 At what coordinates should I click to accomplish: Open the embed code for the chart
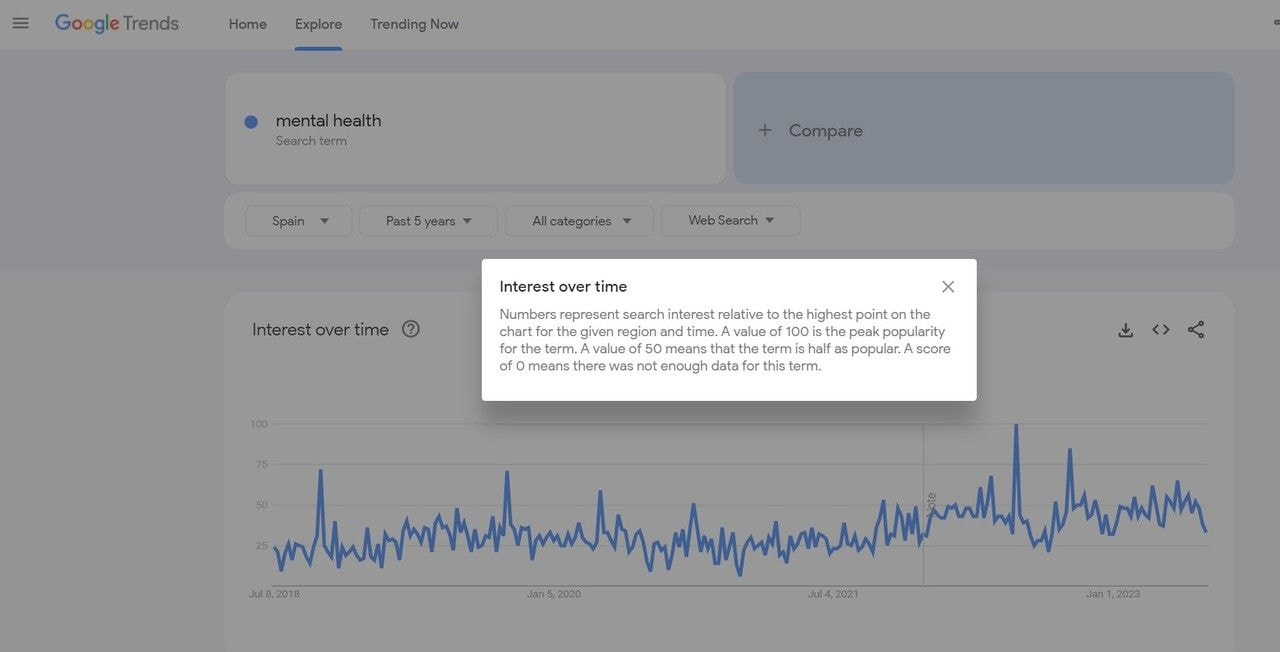(1160, 329)
